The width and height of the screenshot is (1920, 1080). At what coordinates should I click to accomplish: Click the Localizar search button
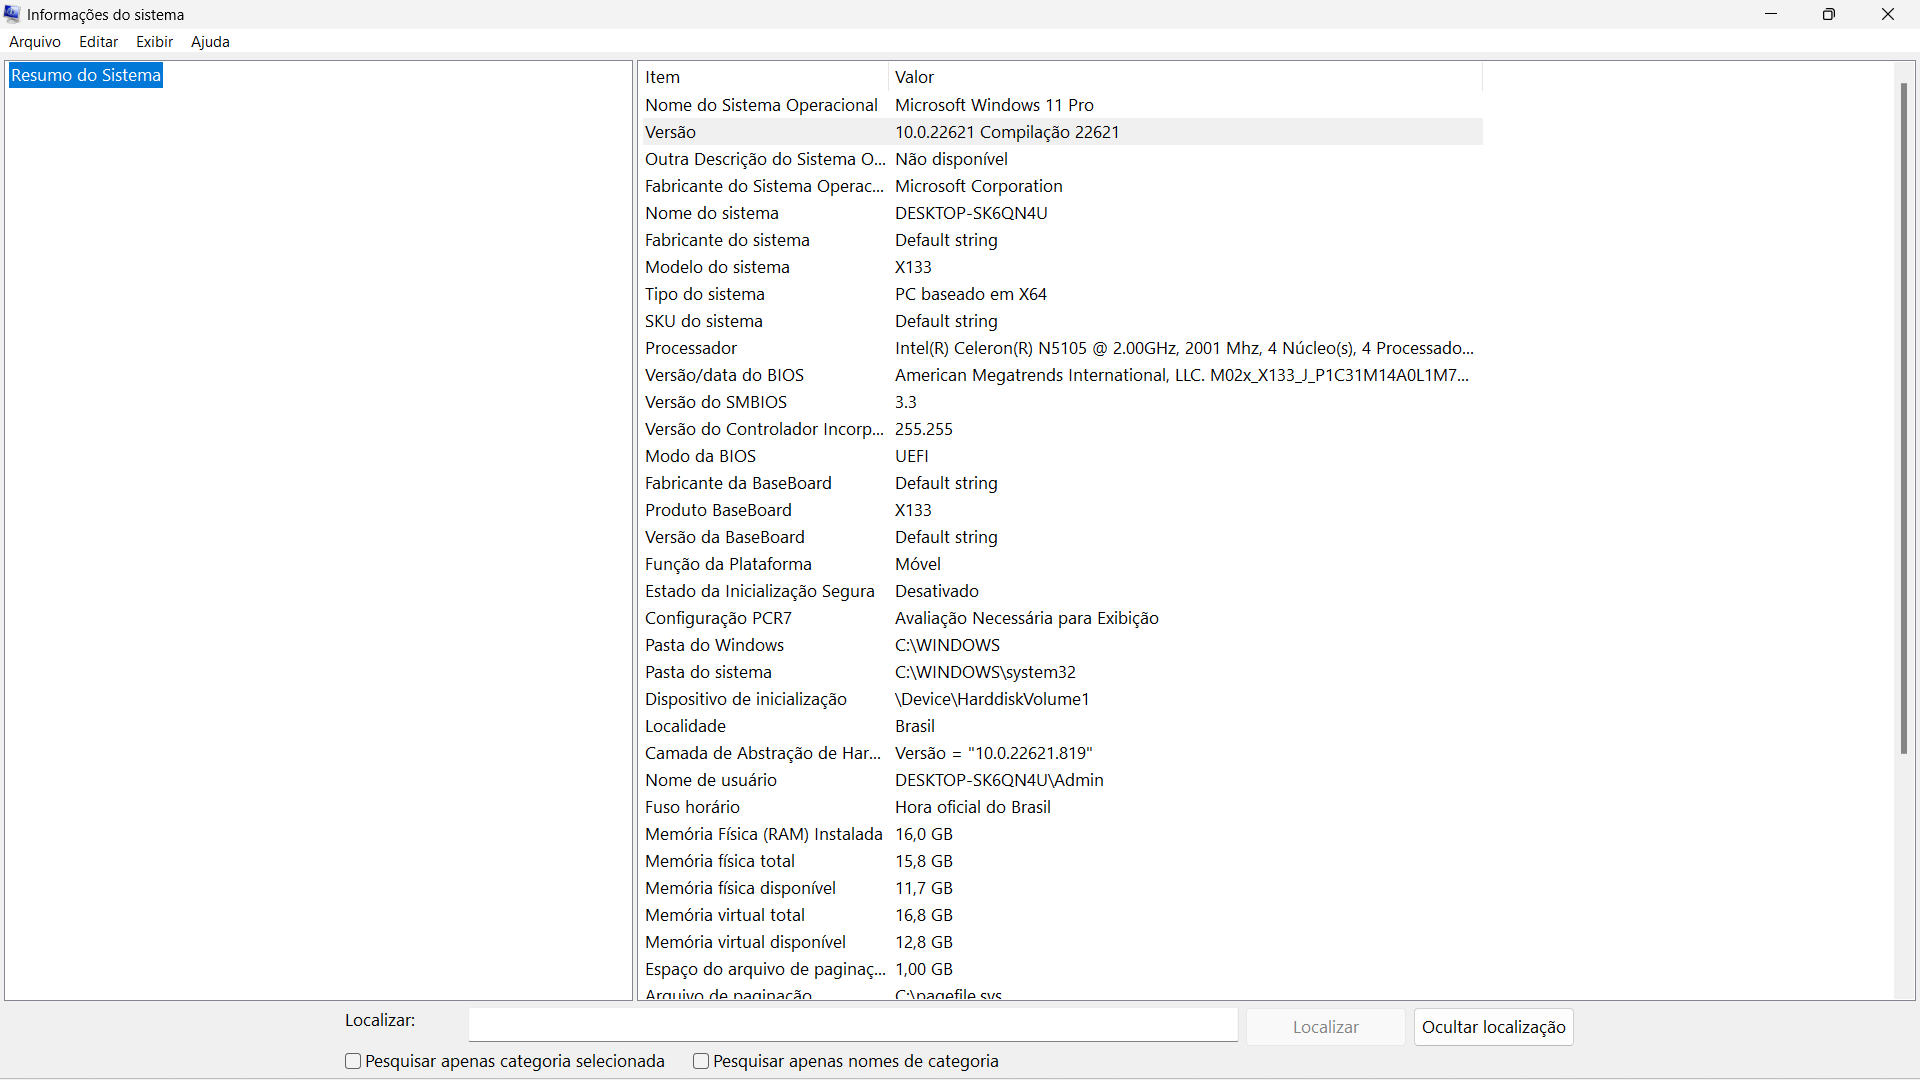(1325, 1027)
